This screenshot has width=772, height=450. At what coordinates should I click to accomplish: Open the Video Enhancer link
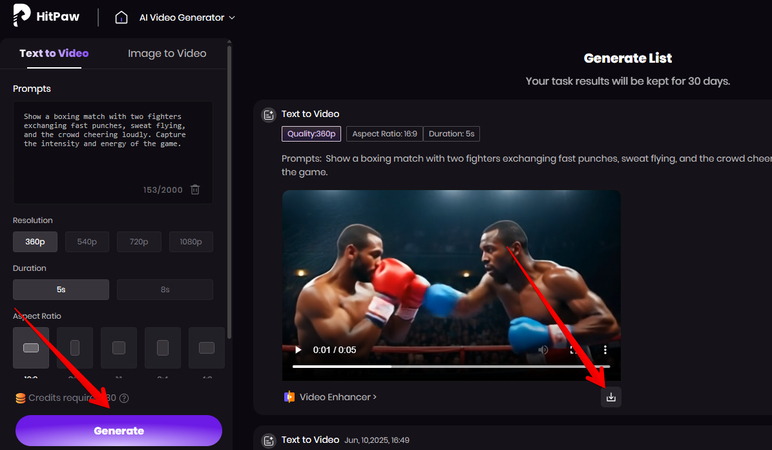click(338, 397)
